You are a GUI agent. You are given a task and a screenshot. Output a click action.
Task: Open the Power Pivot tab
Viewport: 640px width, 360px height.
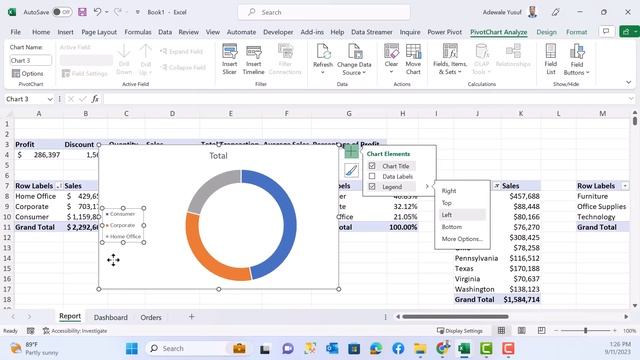coord(444,32)
